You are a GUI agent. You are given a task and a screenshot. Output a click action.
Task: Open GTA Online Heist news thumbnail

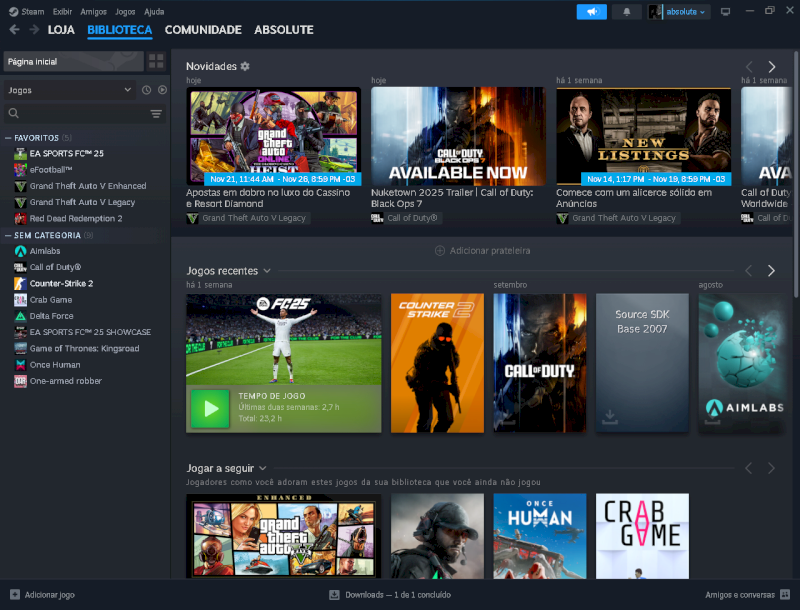click(273, 136)
